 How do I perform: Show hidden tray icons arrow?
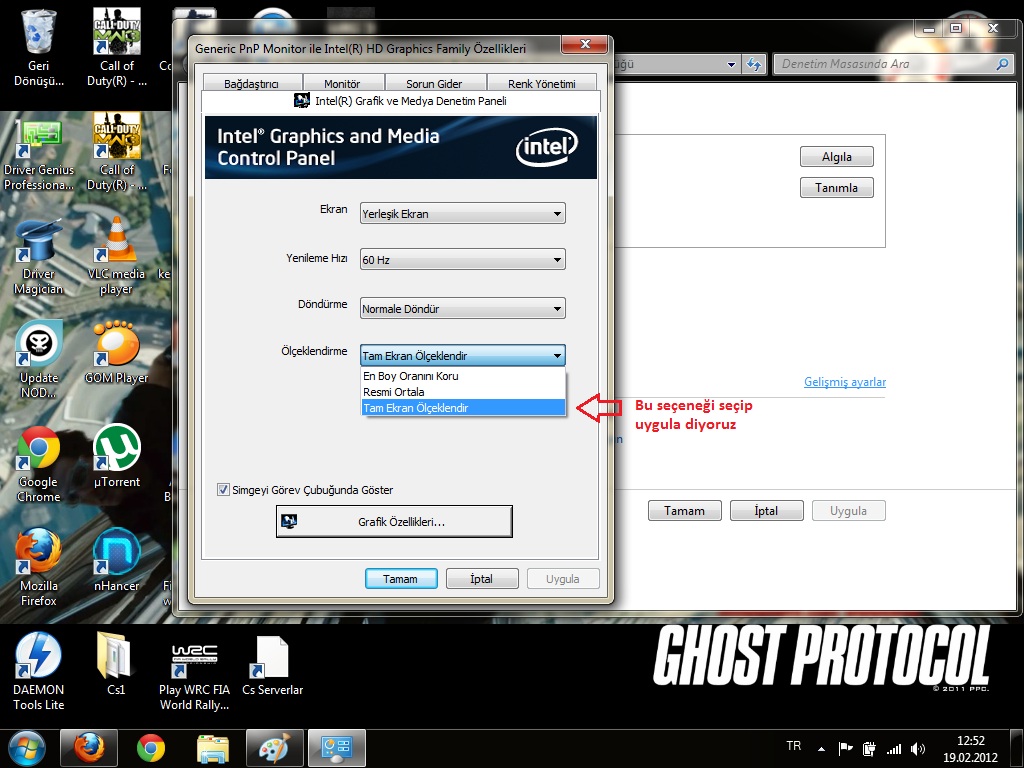(x=821, y=749)
